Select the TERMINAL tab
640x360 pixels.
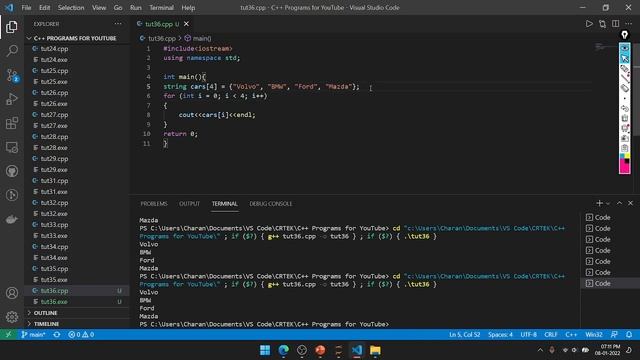pyautogui.click(x=224, y=204)
